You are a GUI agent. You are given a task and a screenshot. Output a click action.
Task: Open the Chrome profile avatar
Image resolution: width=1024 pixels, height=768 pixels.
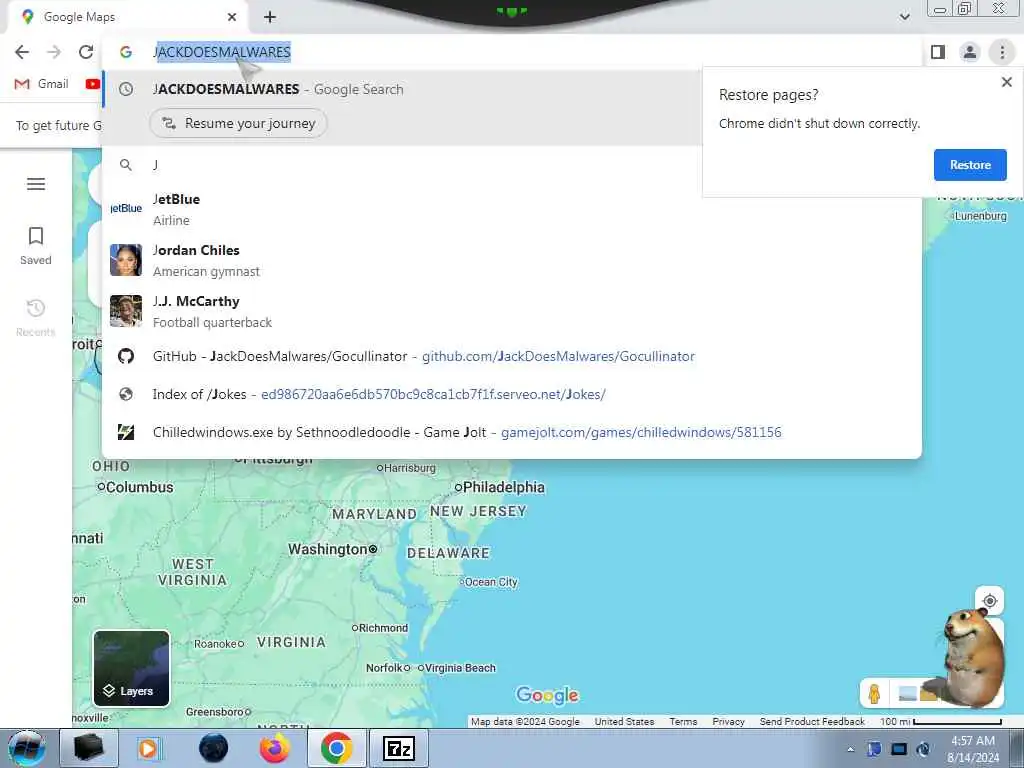pos(970,52)
